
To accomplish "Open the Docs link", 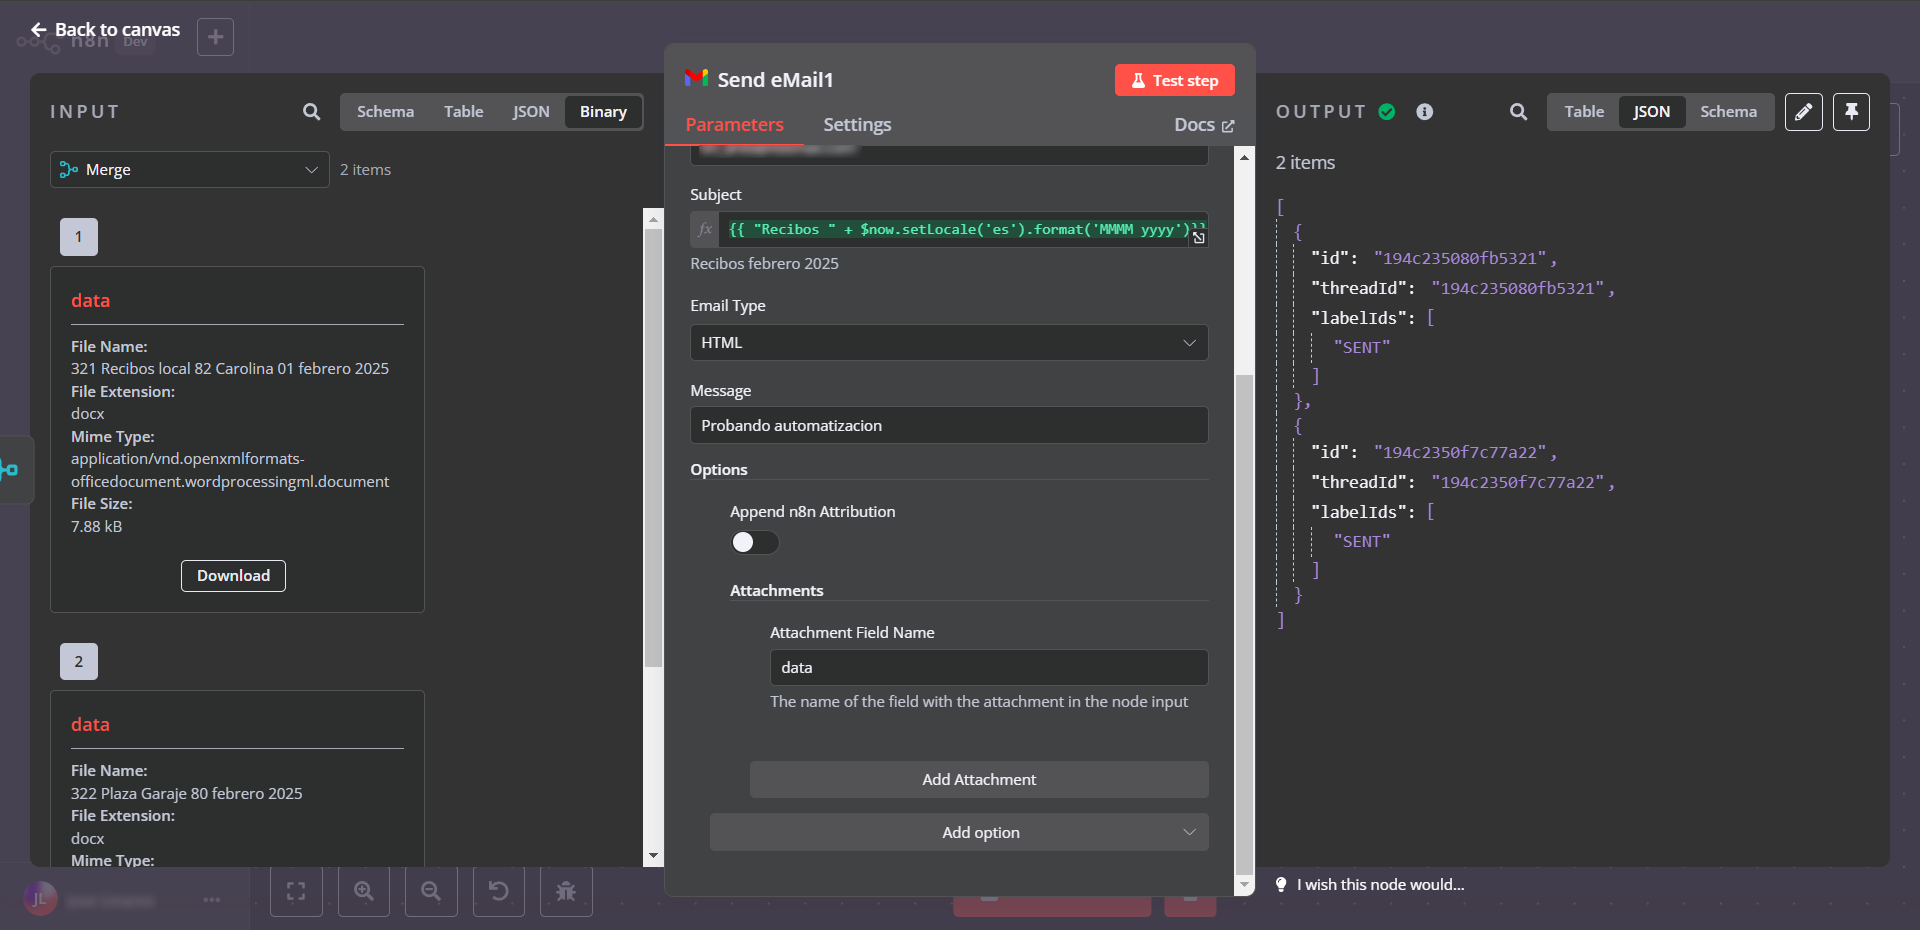I will [x=1204, y=125].
